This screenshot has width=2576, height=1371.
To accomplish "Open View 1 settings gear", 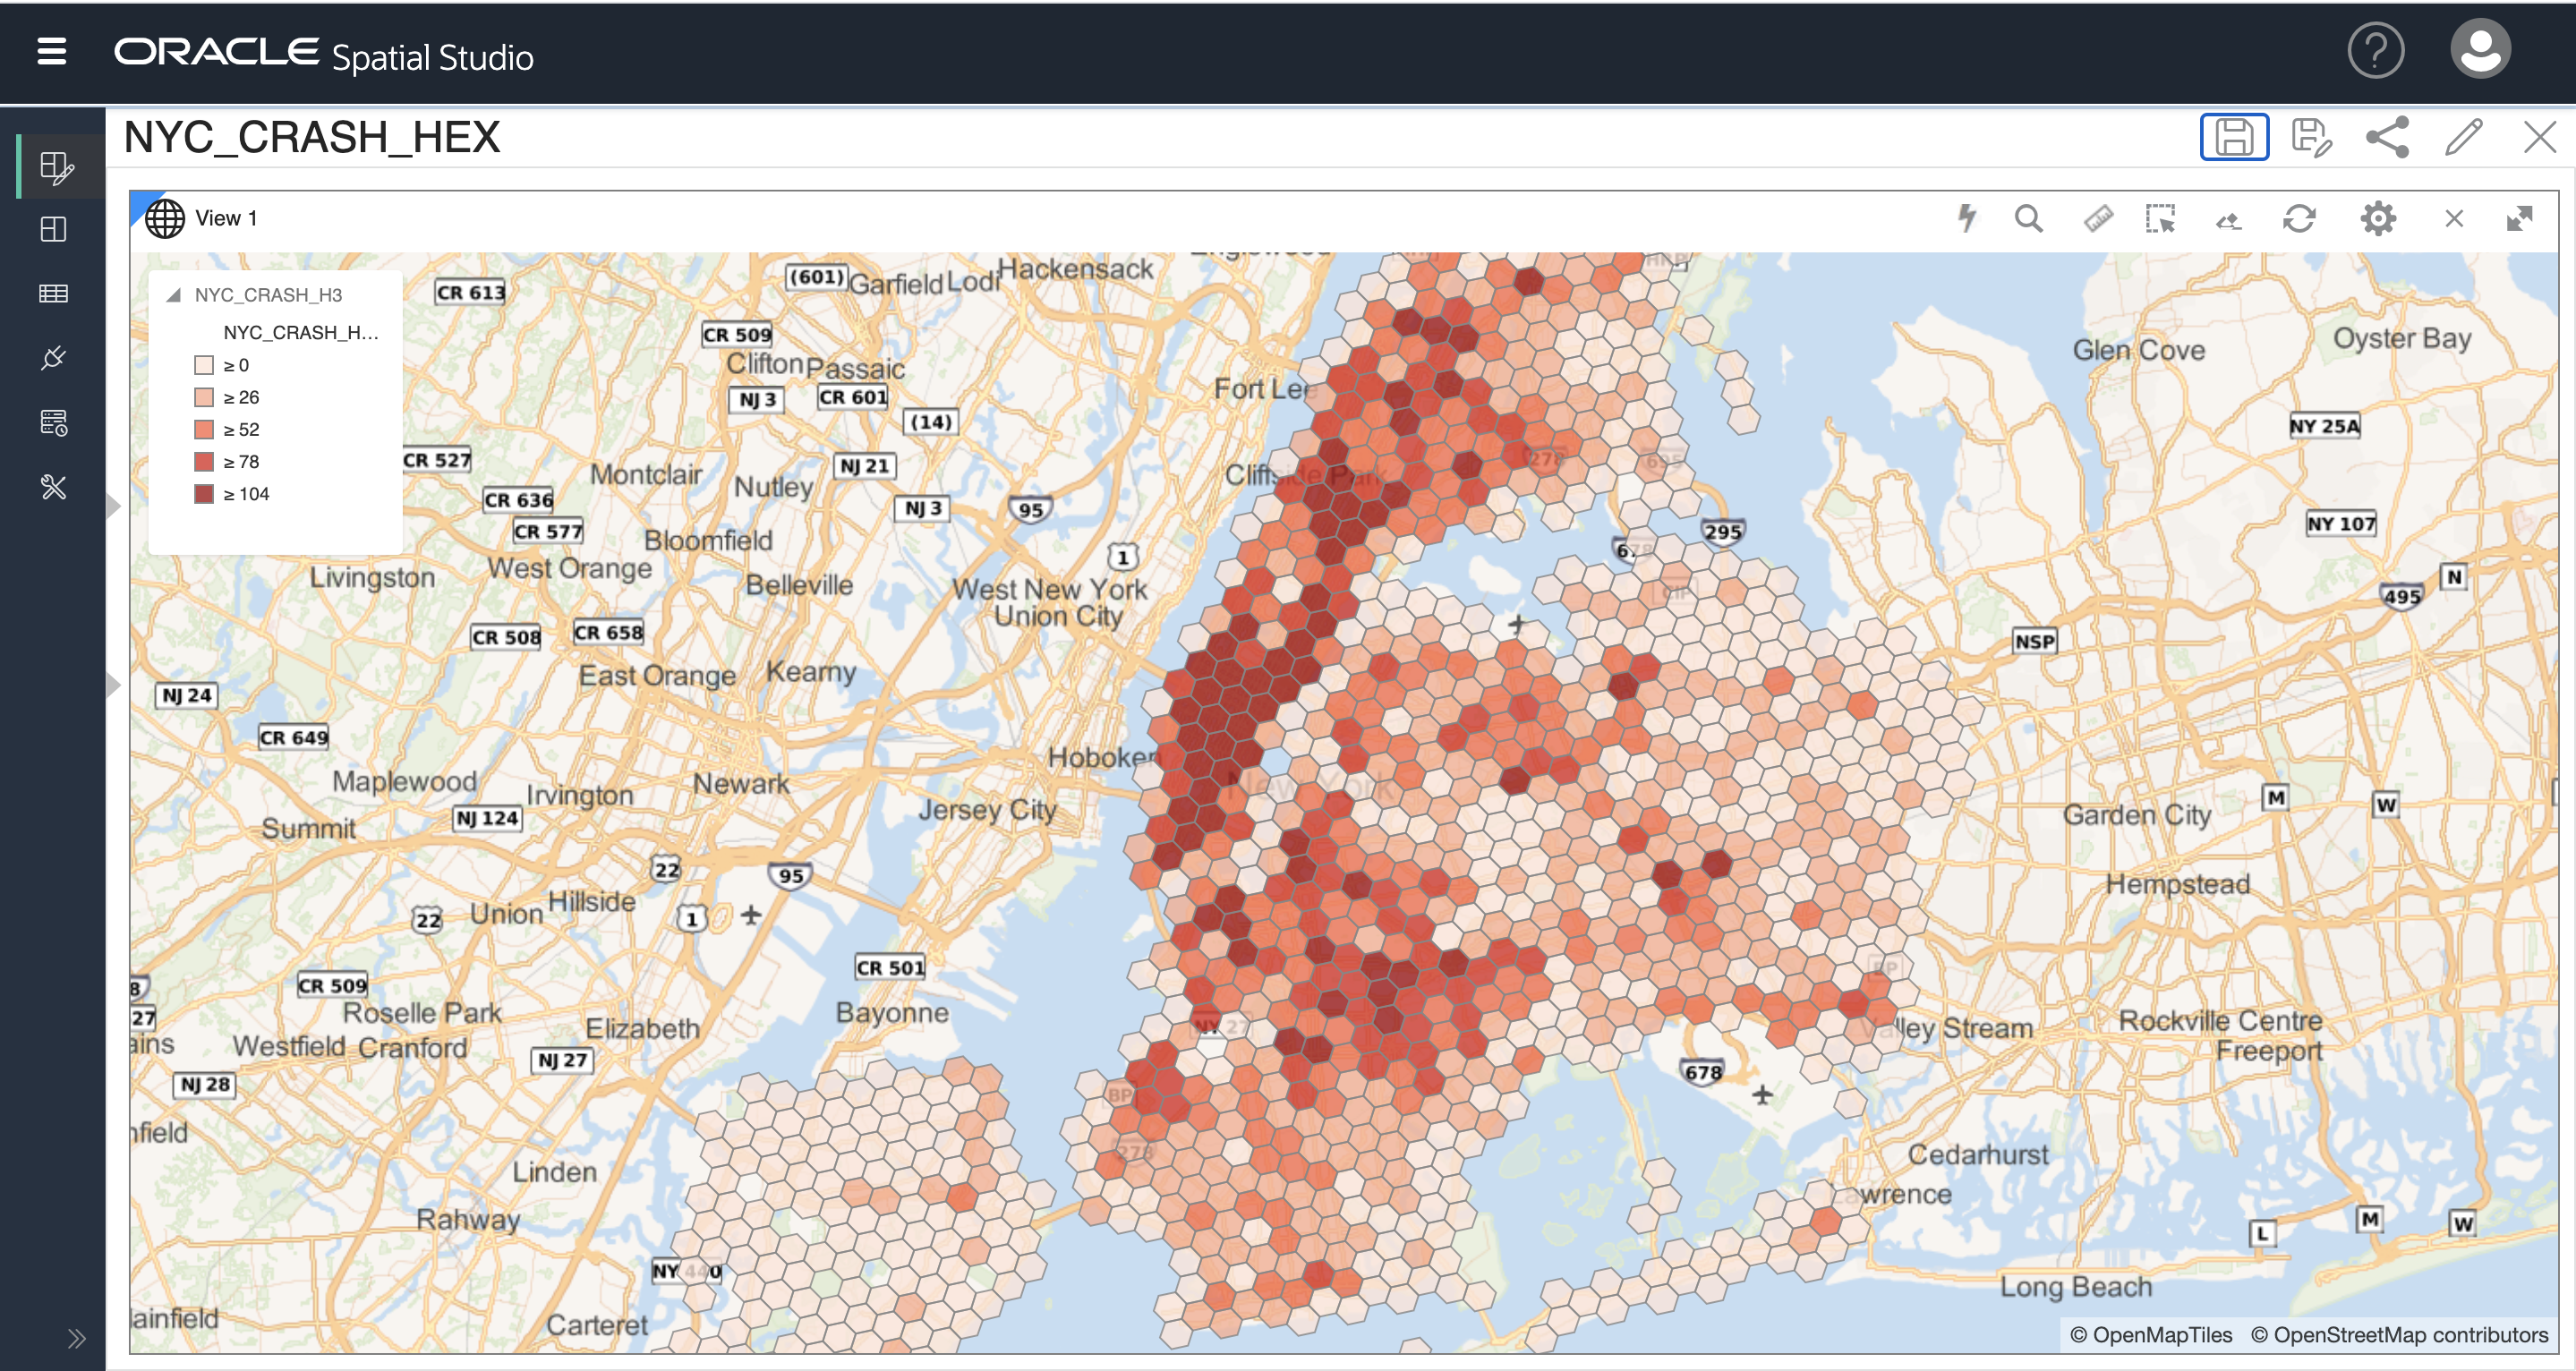I will click(x=2378, y=219).
